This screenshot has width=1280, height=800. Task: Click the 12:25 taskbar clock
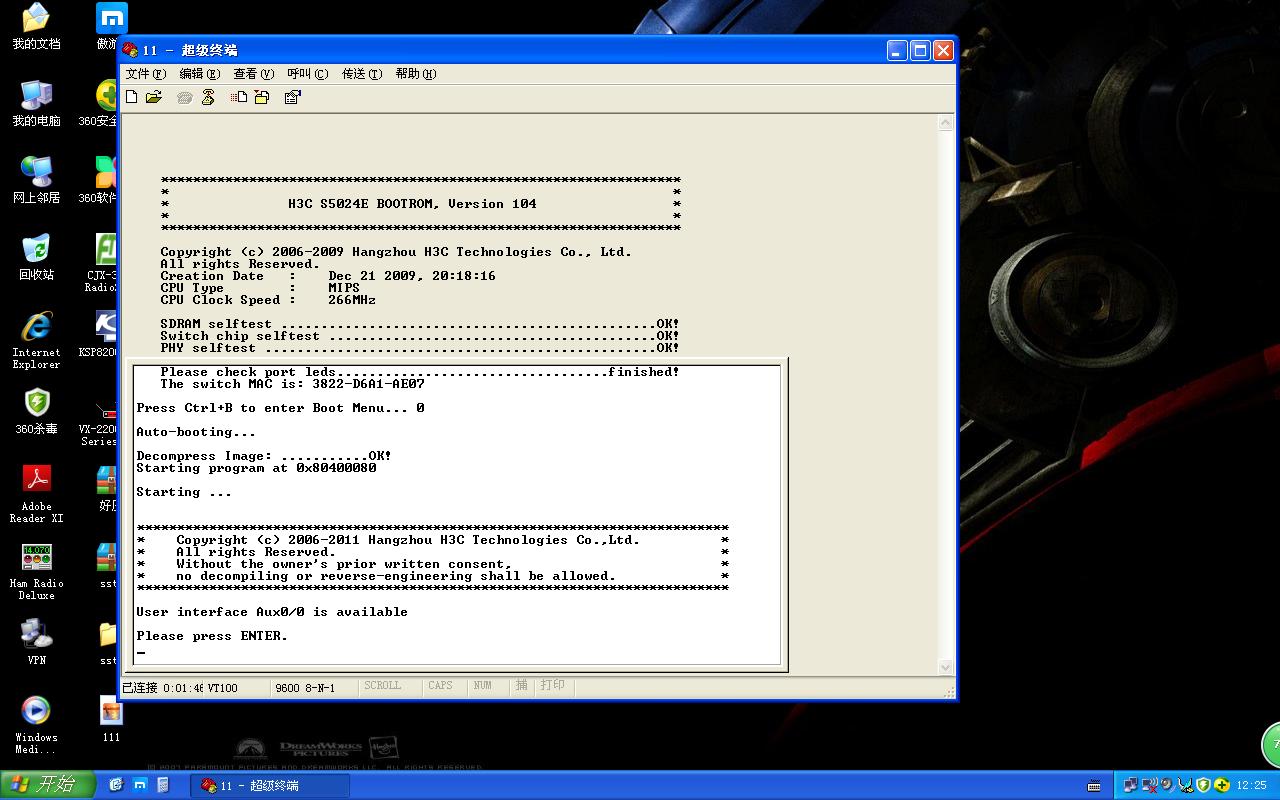point(1251,785)
